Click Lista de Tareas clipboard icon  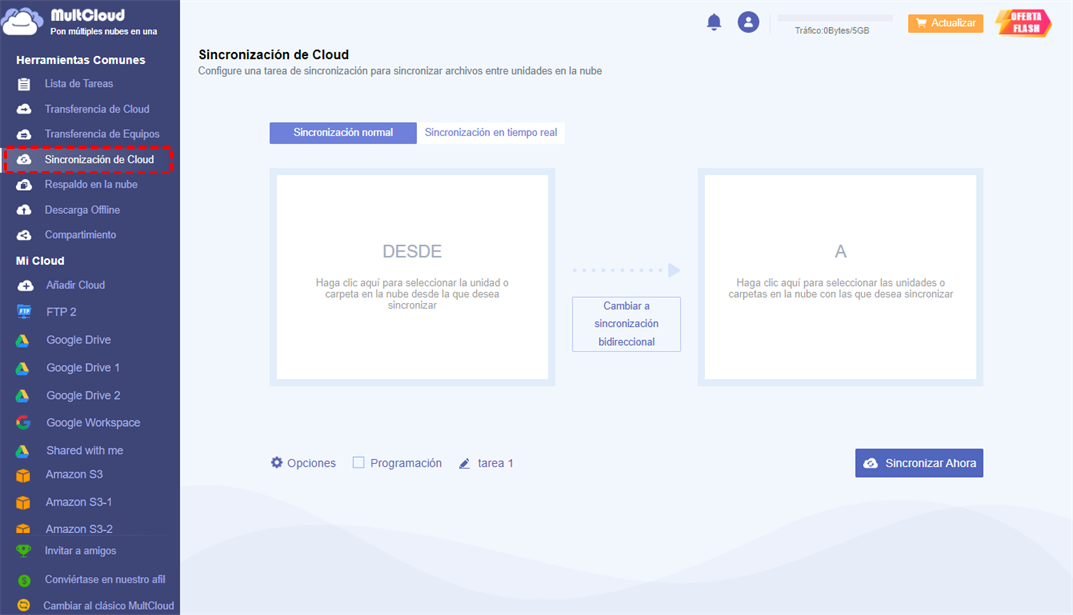tap(24, 84)
